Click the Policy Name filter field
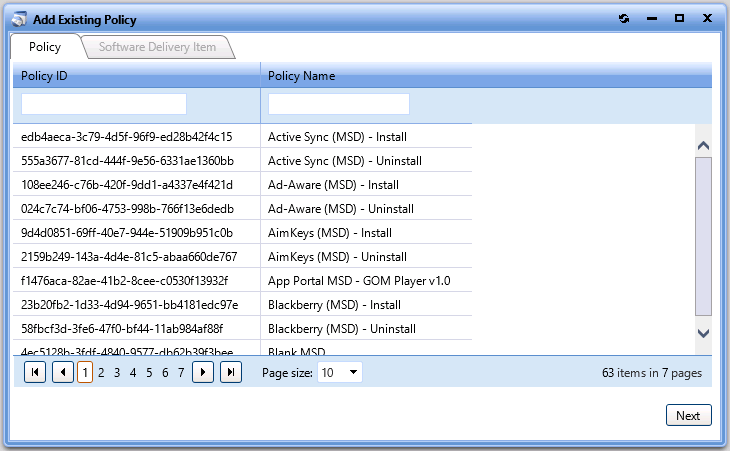Image resolution: width=730 pixels, height=451 pixels. coord(339,104)
